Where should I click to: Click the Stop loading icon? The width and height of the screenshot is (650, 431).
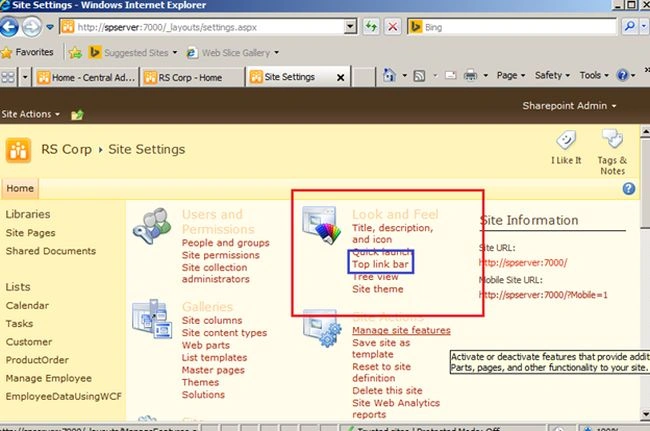[x=393, y=27]
